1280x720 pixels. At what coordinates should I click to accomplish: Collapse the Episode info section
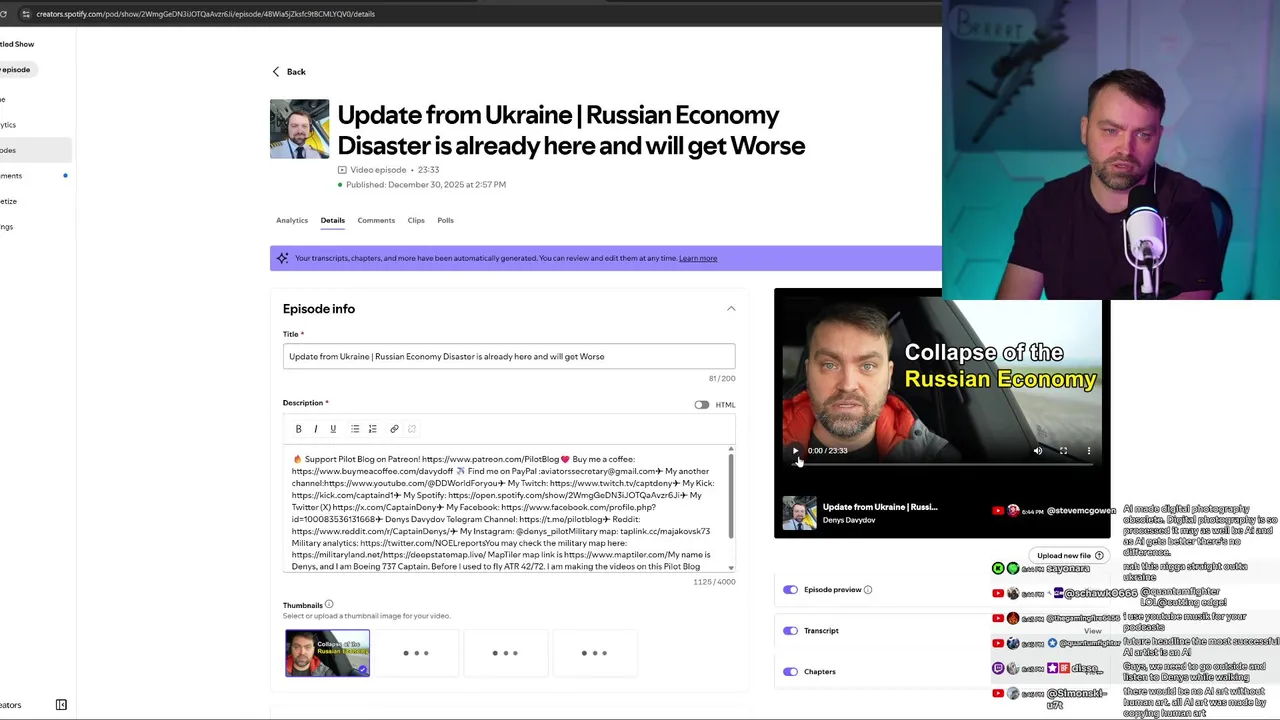tap(731, 309)
